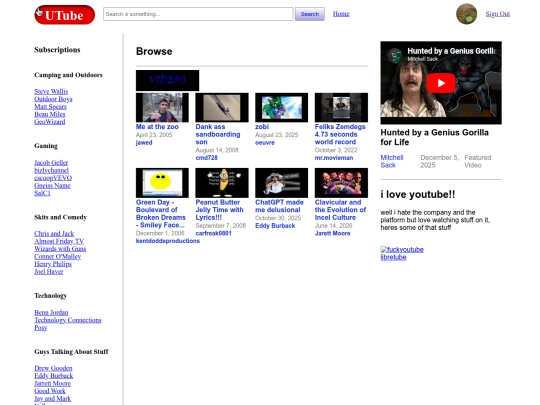Open uploader mr.movieman's channel
This screenshot has width=540, height=405.
tap(334, 158)
